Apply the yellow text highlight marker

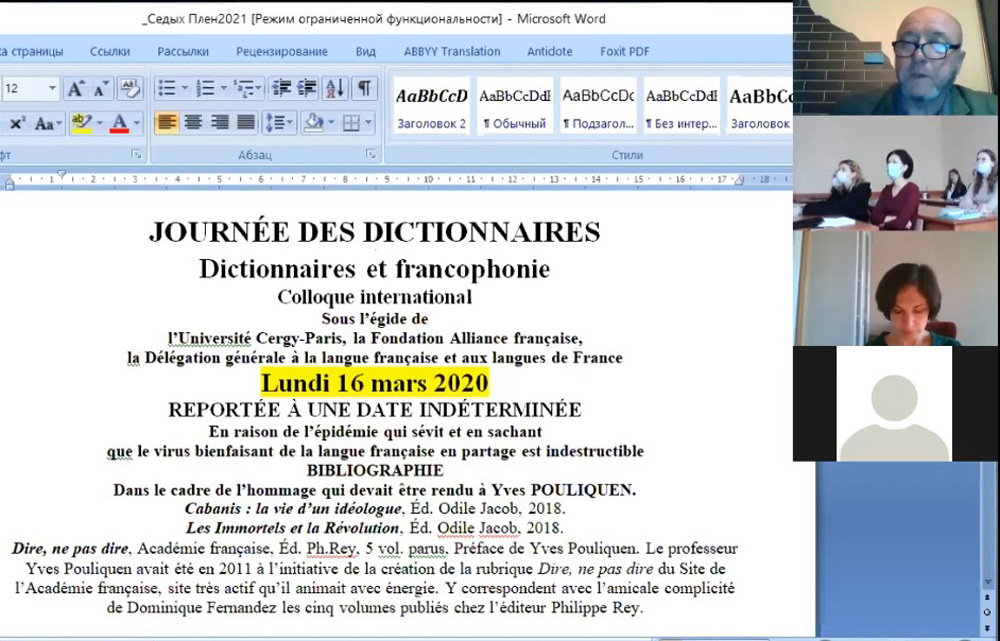click(80, 123)
